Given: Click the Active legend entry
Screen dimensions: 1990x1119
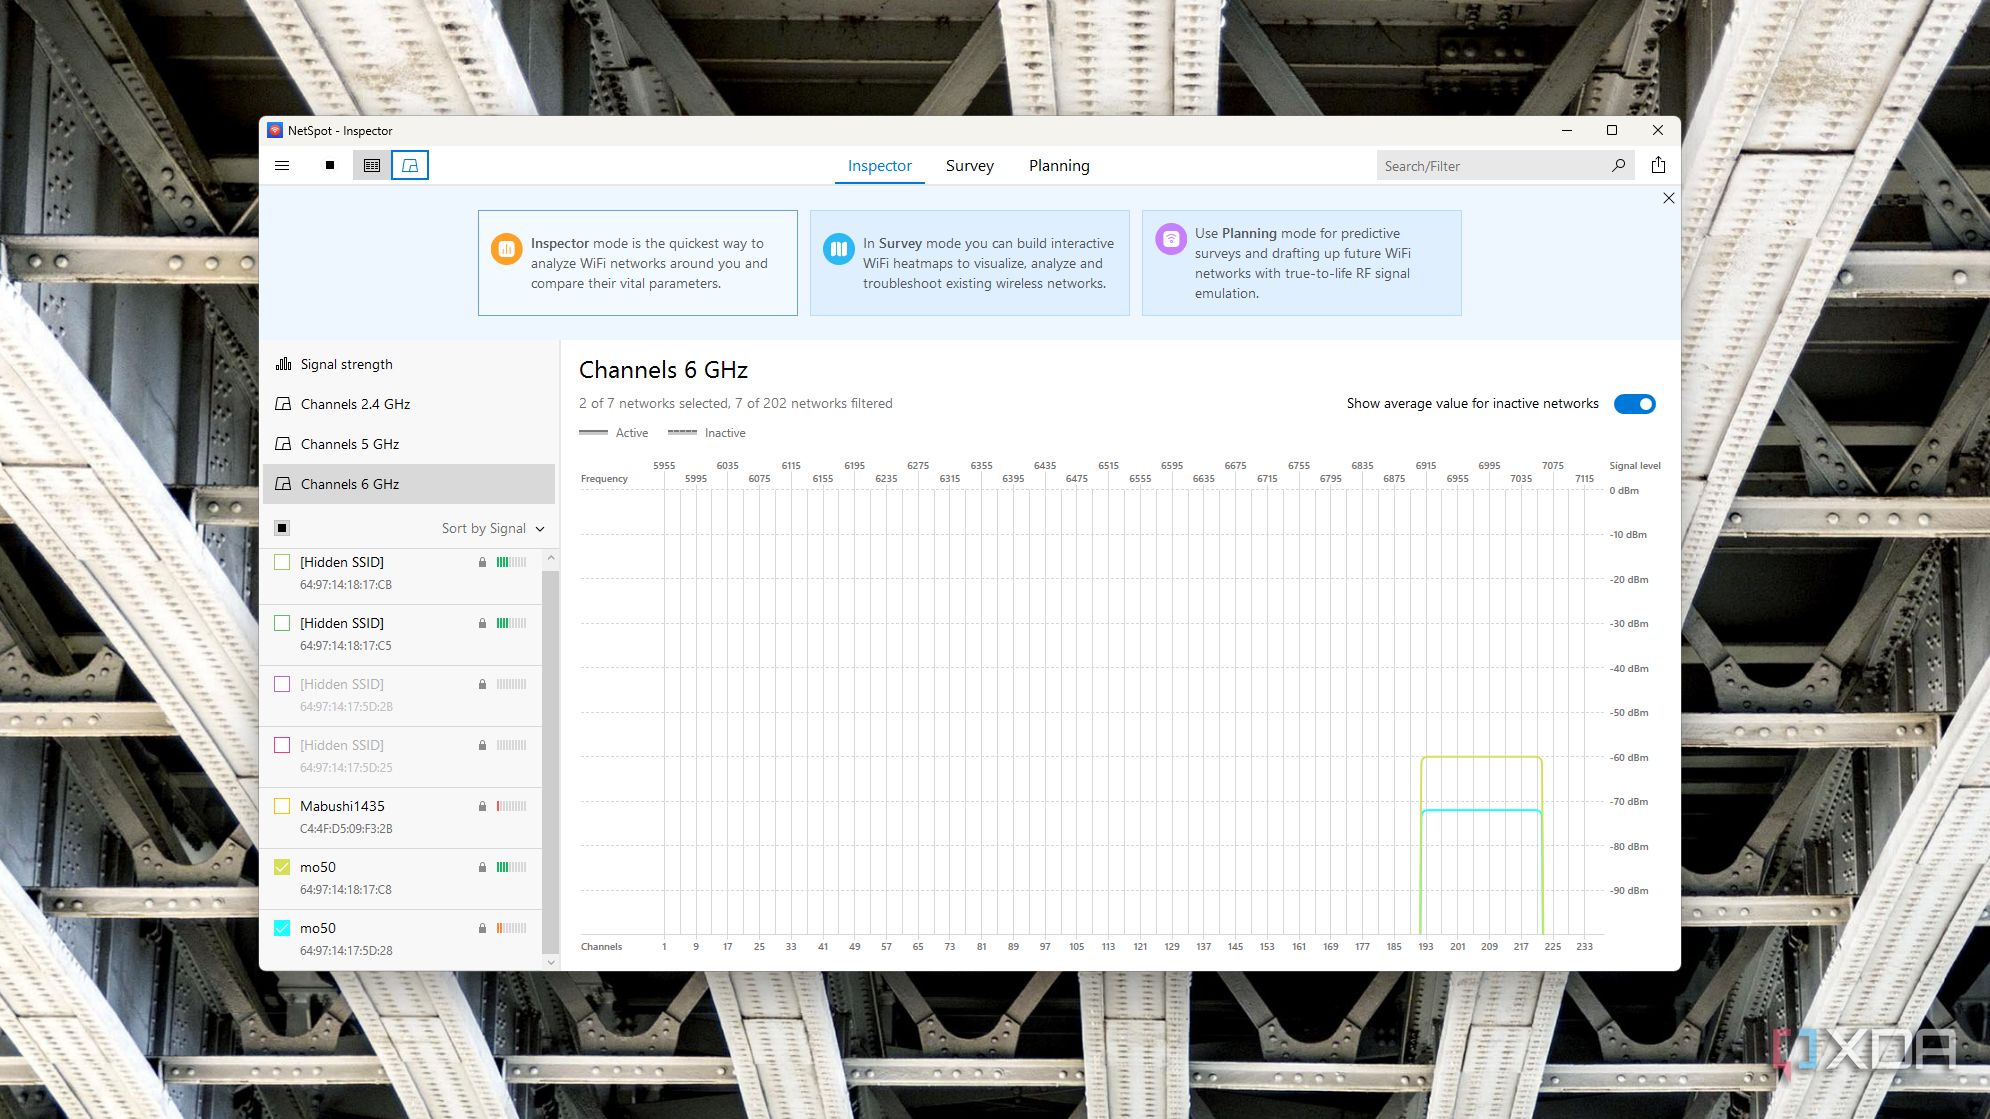Looking at the screenshot, I should click(613, 433).
